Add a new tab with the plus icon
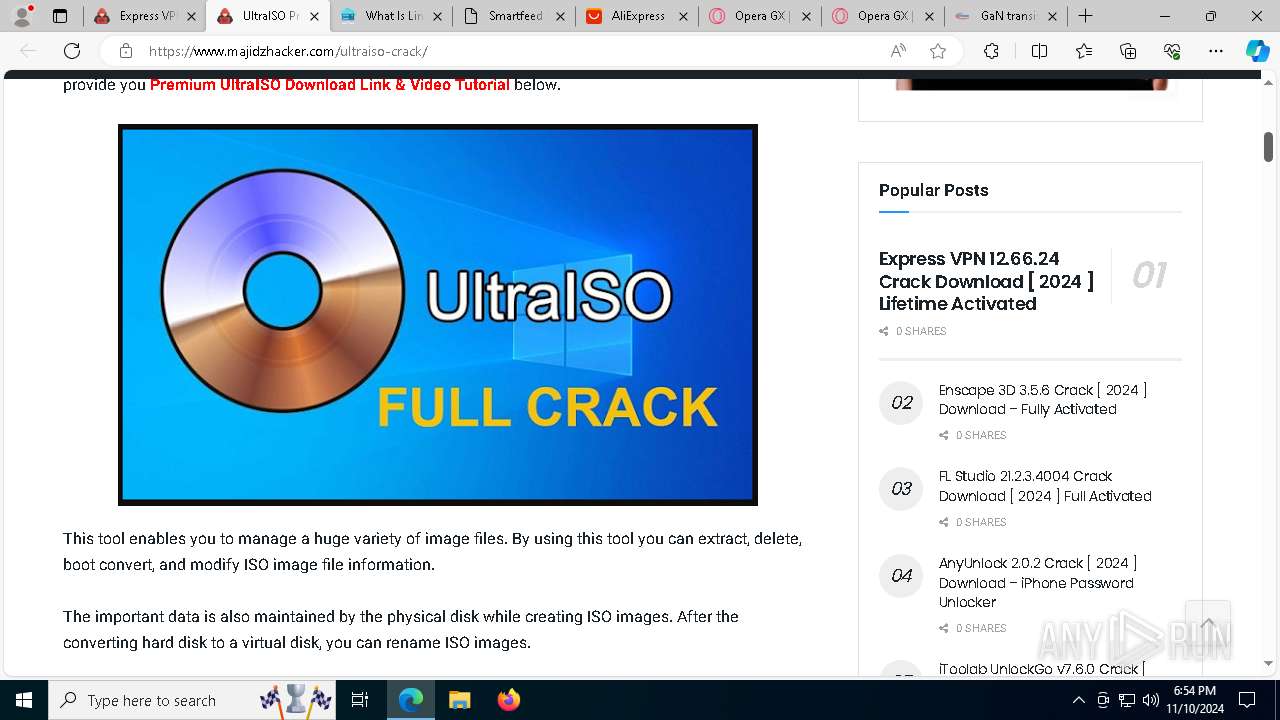Image resolution: width=1280 pixels, height=720 pixels. [x=1085, y=16]
